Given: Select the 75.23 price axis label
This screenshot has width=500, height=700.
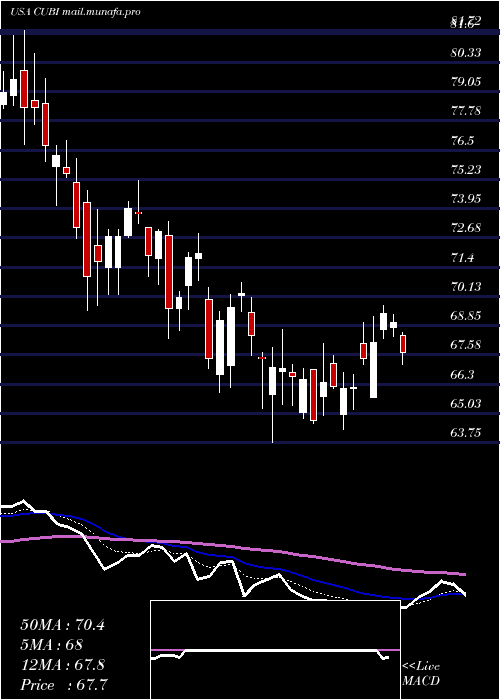Looking at the screenshot, I should click(x=466, y=170).
